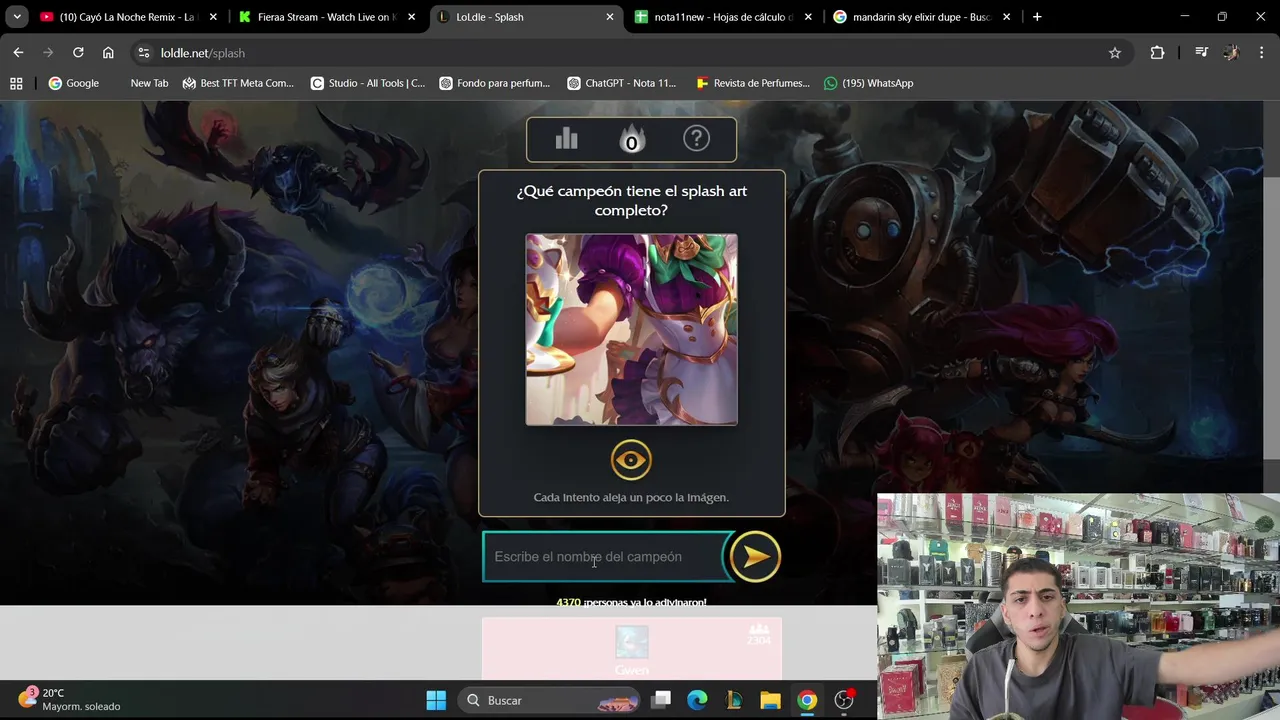Close the Fieraa Stream tab
This screenshot has height=720, width=1280.
[x=411, y=17]
